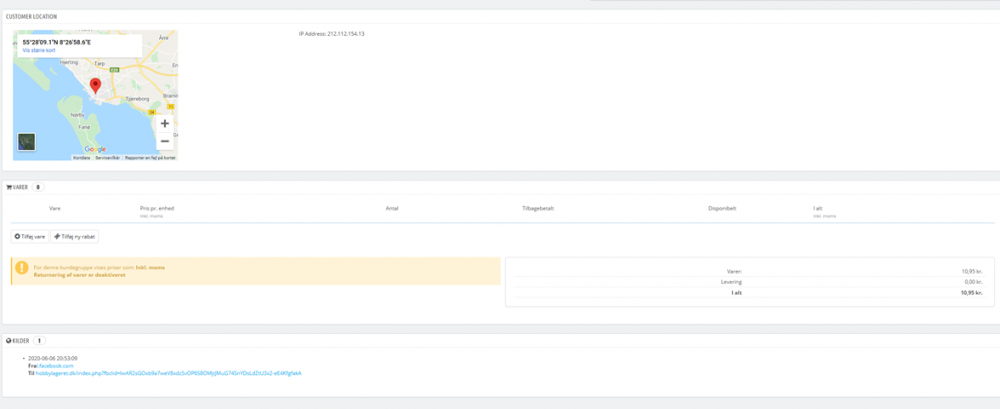Click the KILDER count badge '1'
Screen dimensions: 1000x409
pos(39,341)
